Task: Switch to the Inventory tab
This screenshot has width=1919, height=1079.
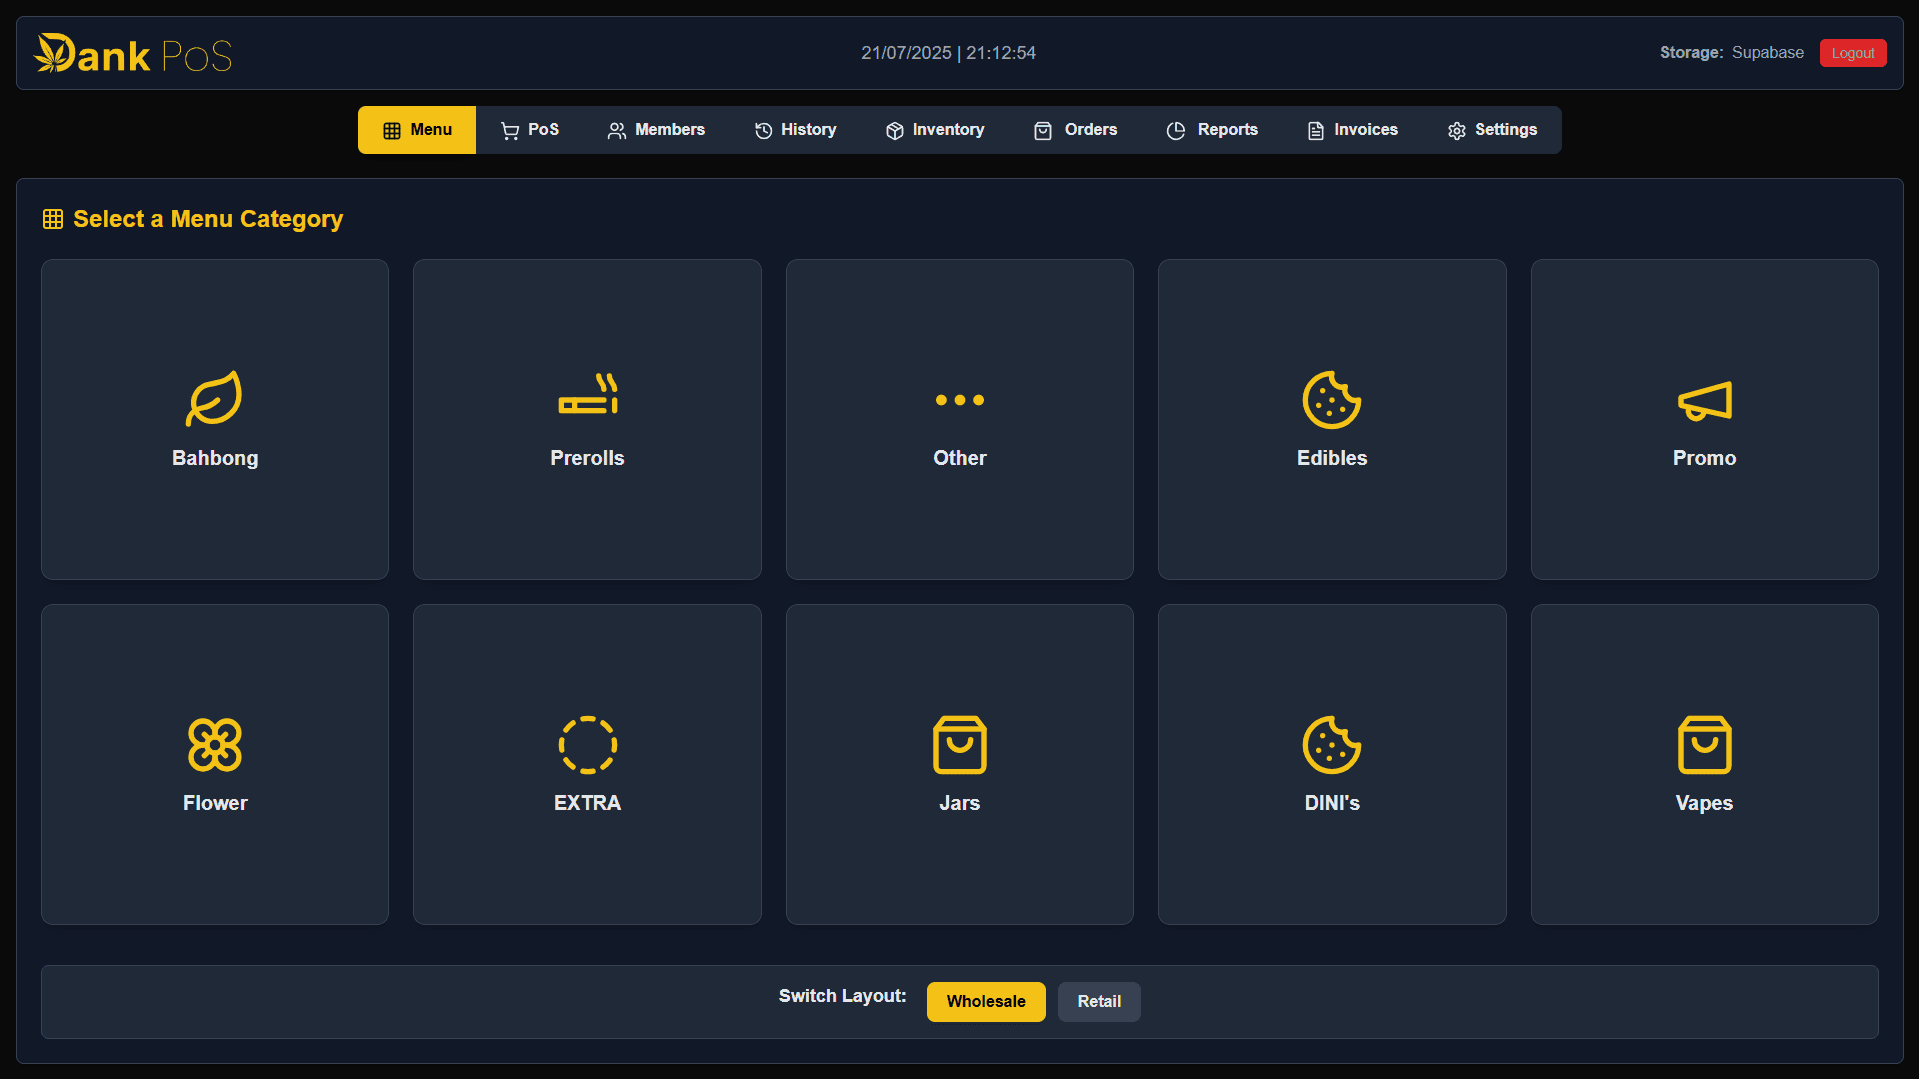Action: pyautogui.click(x=935, y=130)
